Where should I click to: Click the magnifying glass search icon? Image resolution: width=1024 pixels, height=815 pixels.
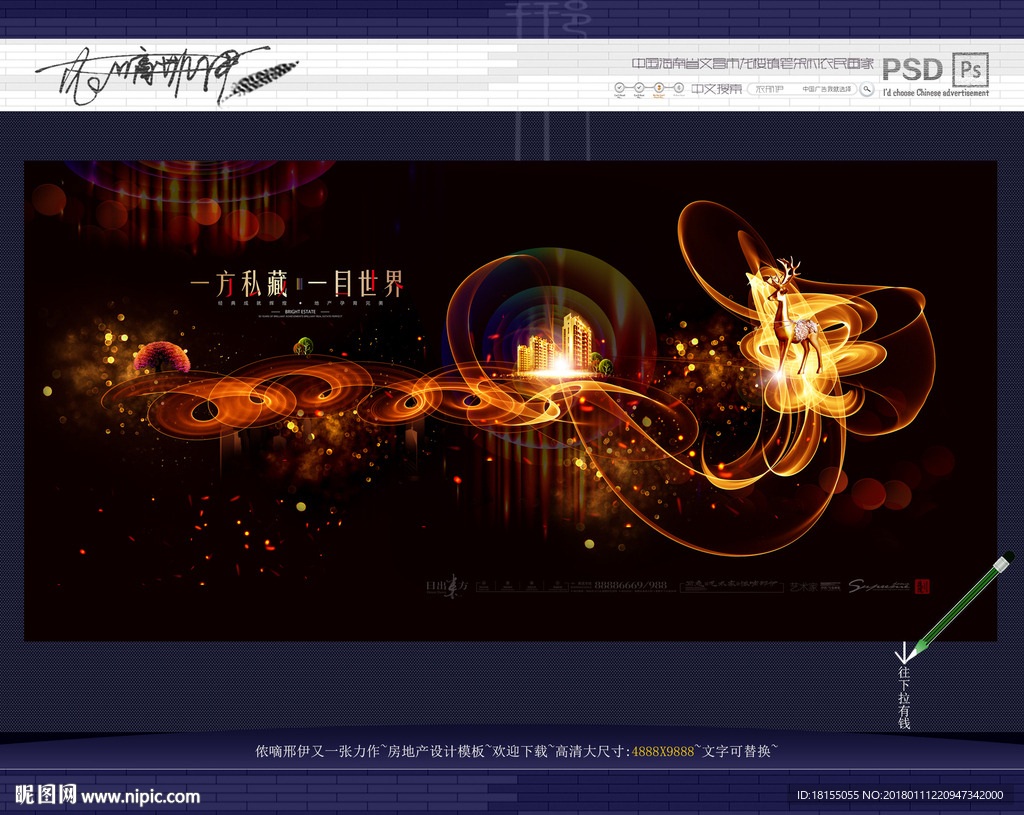tap(868, 89)
